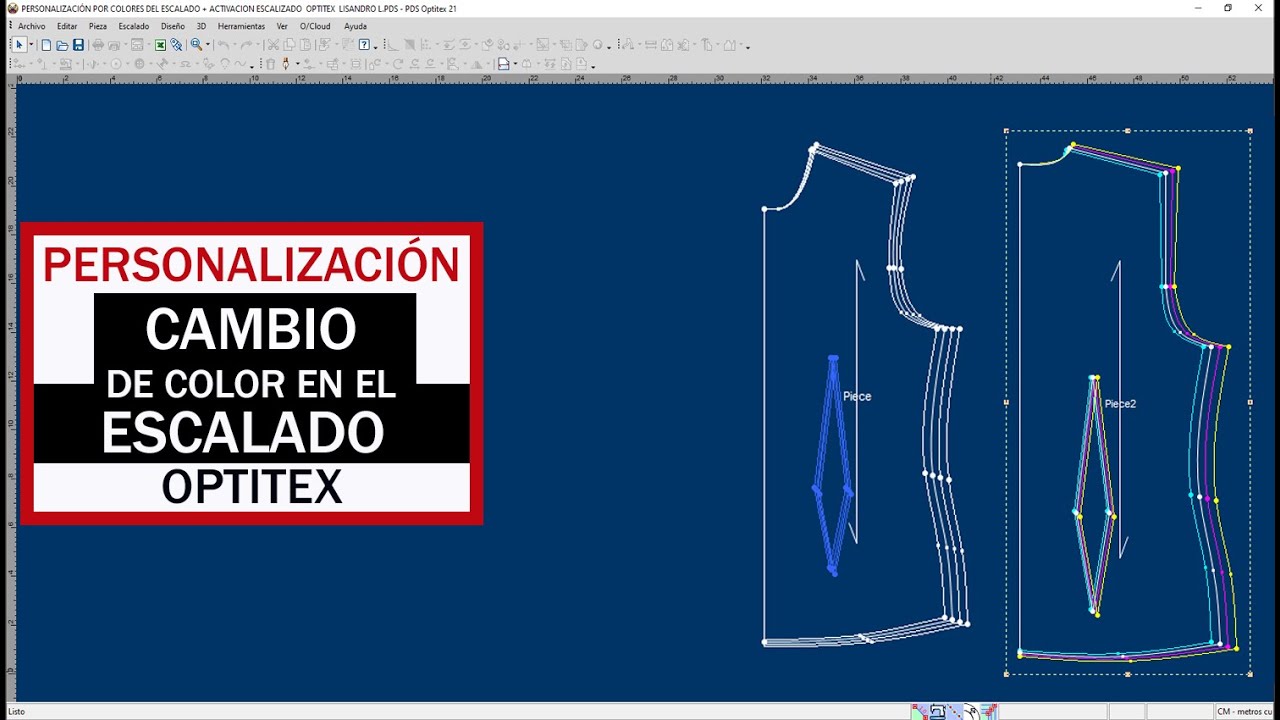Open the Help toolbar overflow arrow
The height and width of the screenshot is (720, 1280).
coord(375,47)
